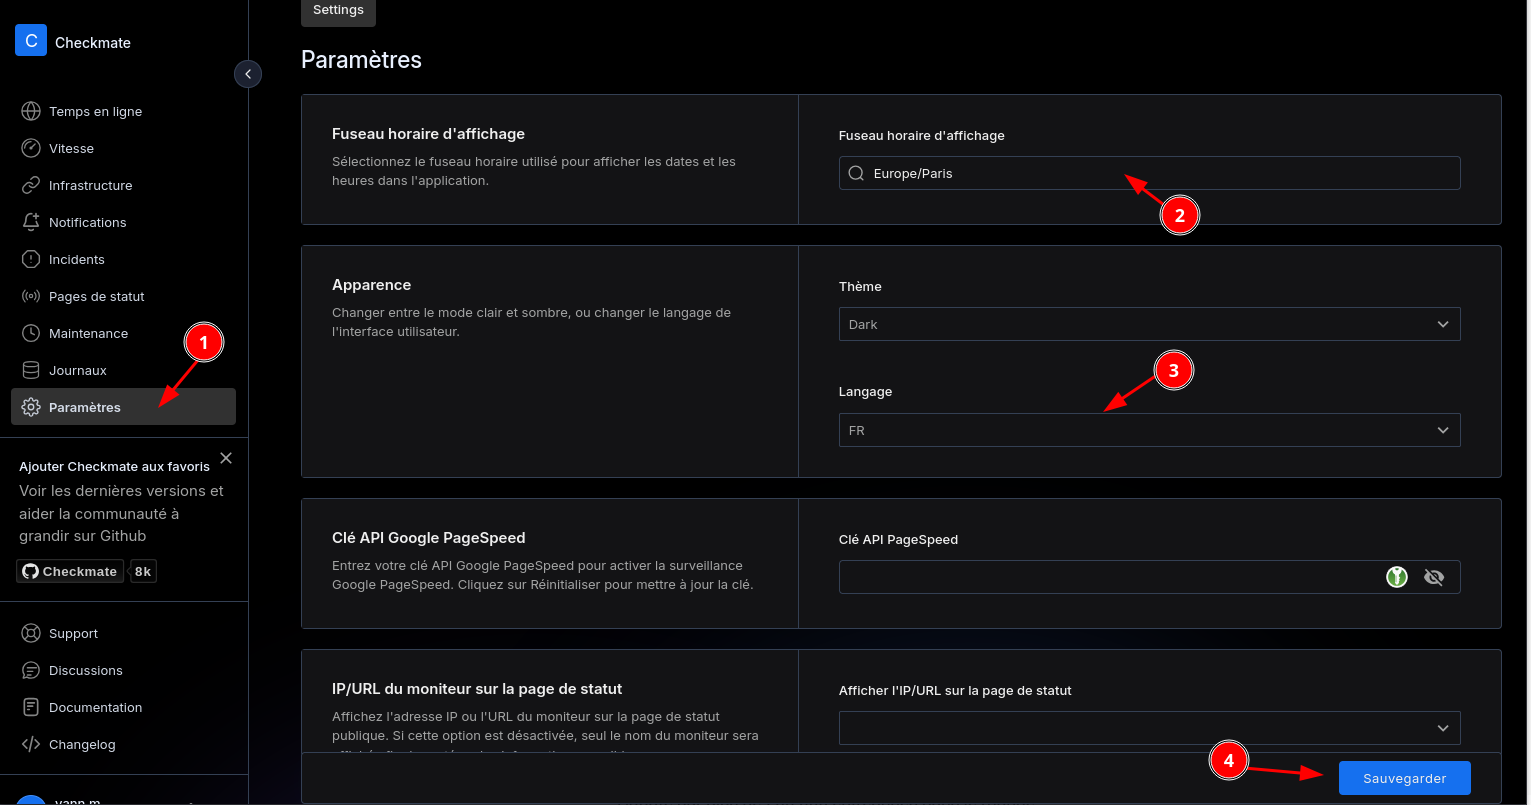The height and width of the screenshot is (805, 1531).
Task: Open Documentation from the sidebar
Action: [x=95, y=707]
